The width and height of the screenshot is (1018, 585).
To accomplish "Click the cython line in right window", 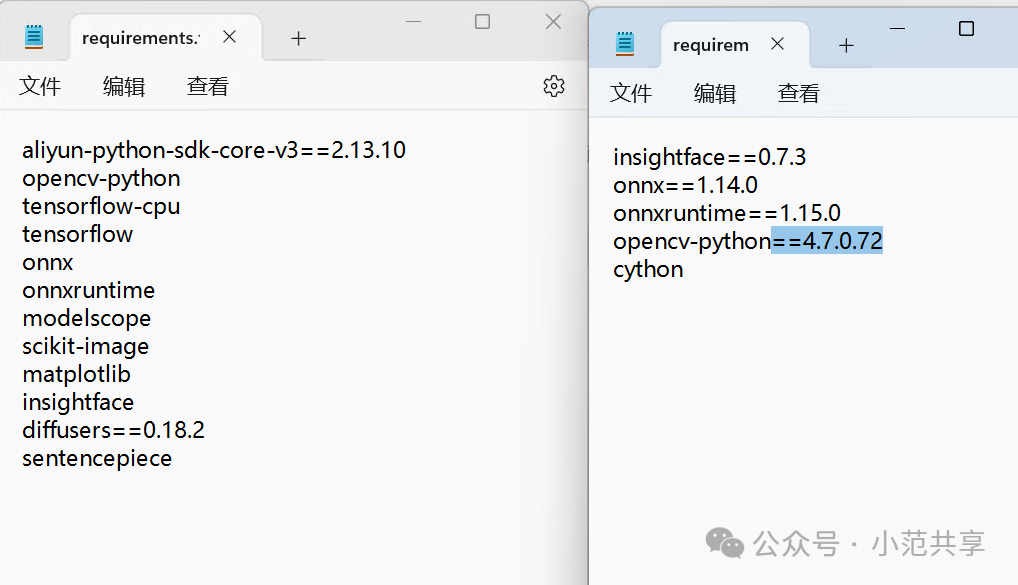I will (x=648, y=269).
